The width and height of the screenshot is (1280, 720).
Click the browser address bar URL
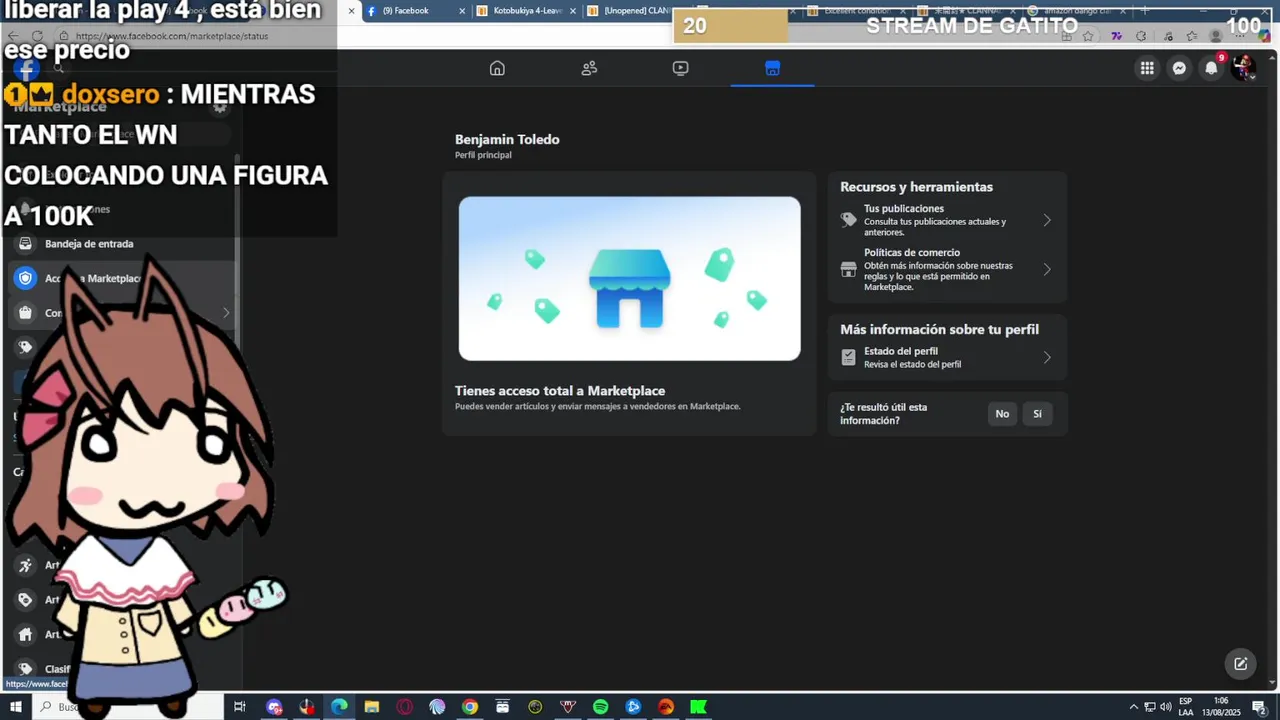point(172,36)
